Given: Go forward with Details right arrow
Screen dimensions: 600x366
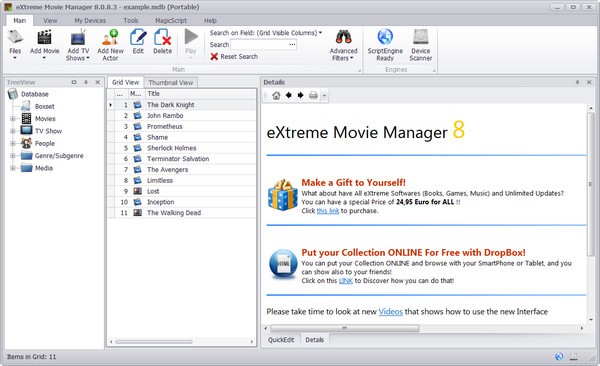Looking at the screenshot, I should 301,95.
